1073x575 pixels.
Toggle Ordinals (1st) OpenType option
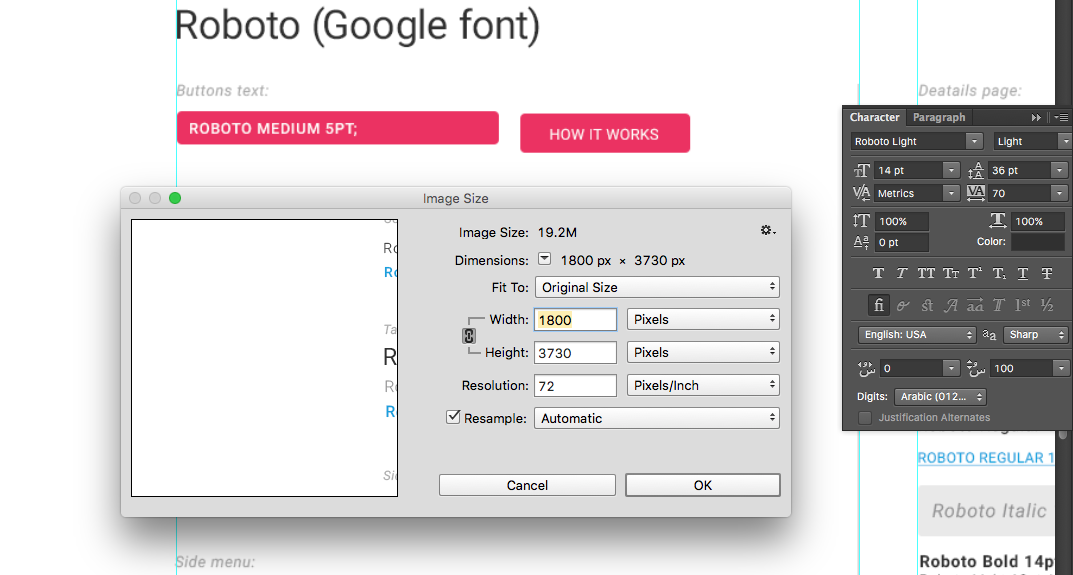(1023, 305)
